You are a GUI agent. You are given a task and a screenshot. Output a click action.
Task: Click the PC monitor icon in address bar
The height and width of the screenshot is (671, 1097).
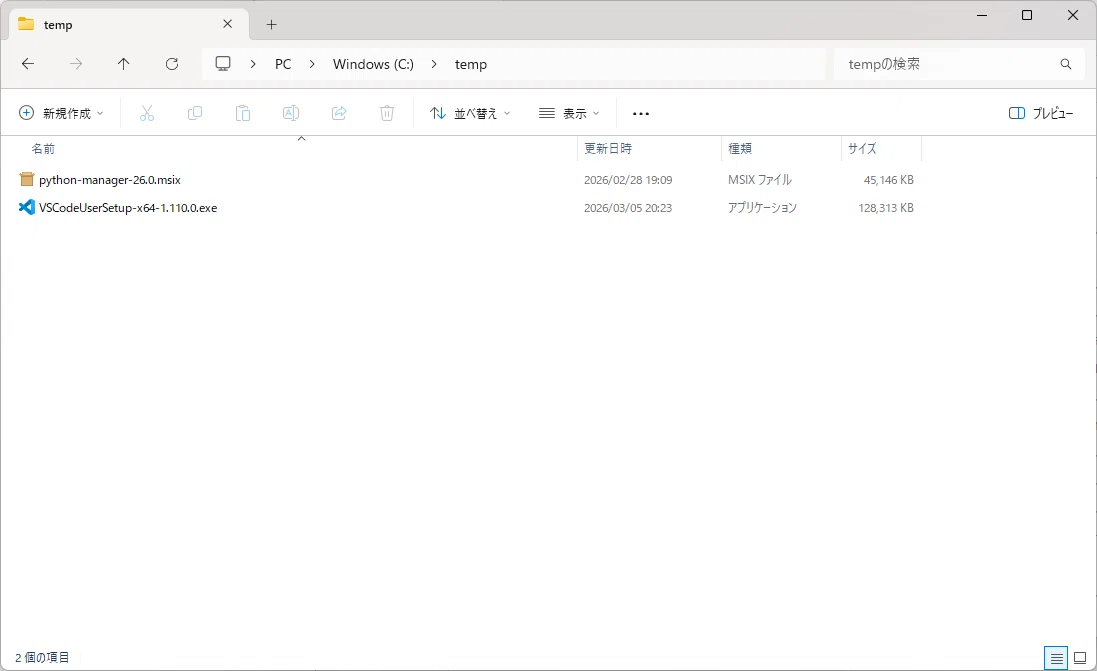click(x=223, y=64)
